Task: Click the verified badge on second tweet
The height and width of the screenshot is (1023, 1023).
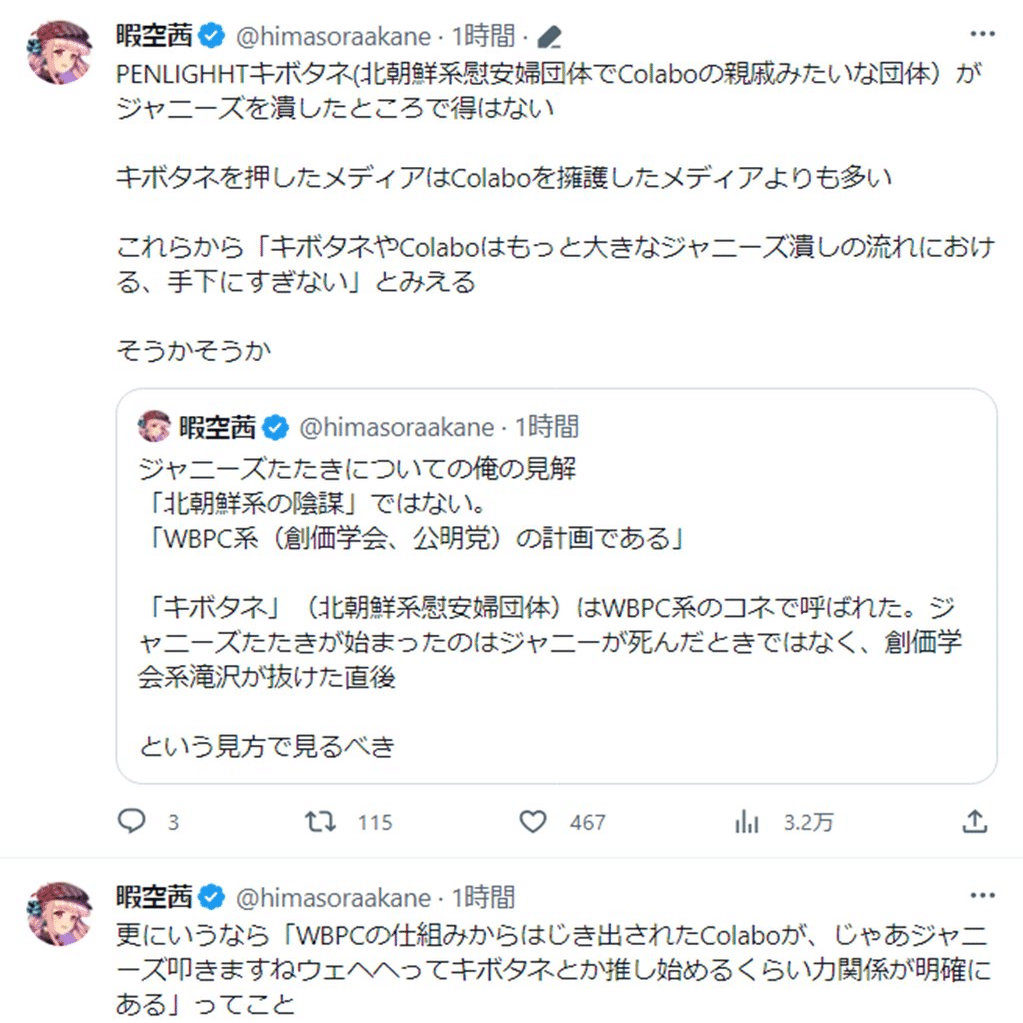Action: pyautogui.click(x=211, y=897)
